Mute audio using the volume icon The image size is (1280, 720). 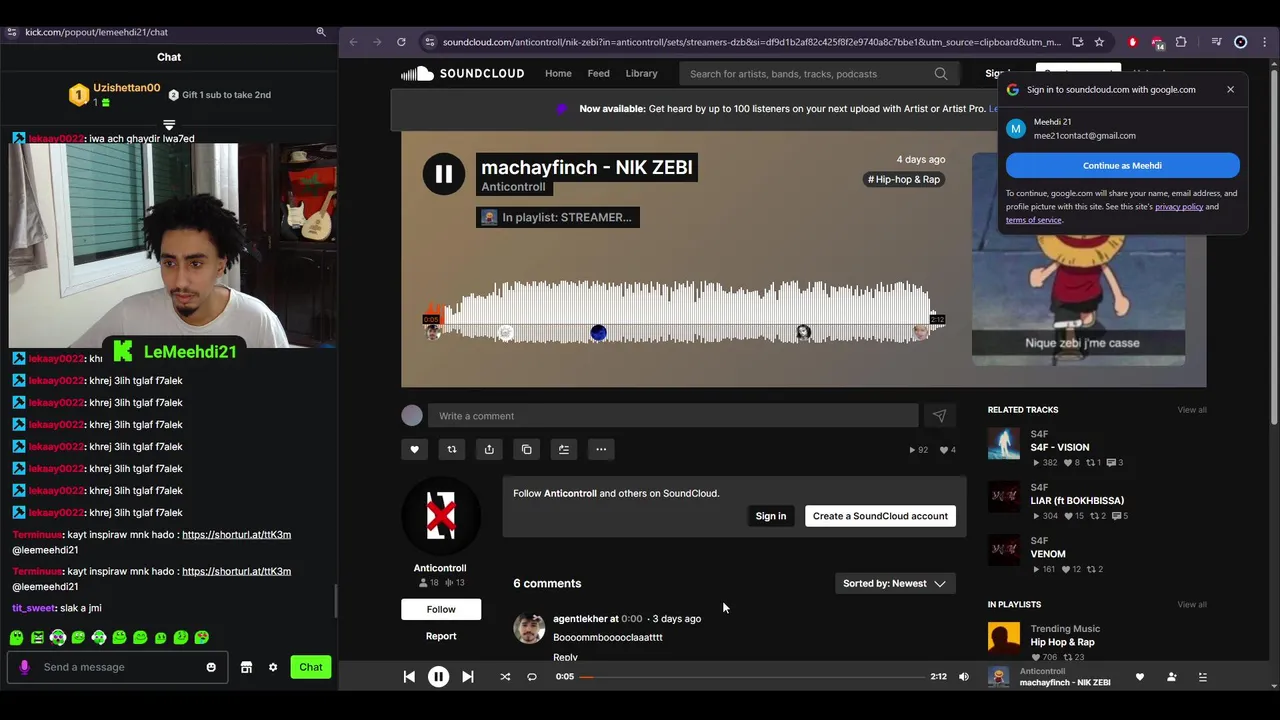[x=964, y=677]
